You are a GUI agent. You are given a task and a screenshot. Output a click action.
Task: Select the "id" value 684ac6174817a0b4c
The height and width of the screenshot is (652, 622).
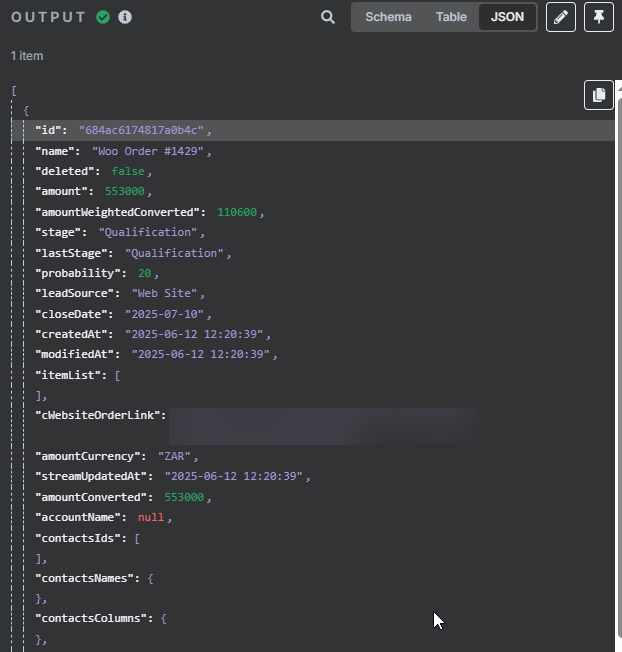point(142,130)
